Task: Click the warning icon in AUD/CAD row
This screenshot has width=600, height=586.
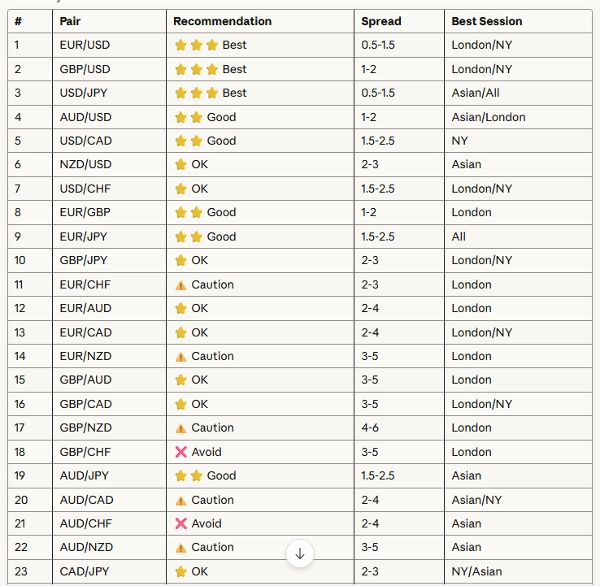Action: (181, 500)
